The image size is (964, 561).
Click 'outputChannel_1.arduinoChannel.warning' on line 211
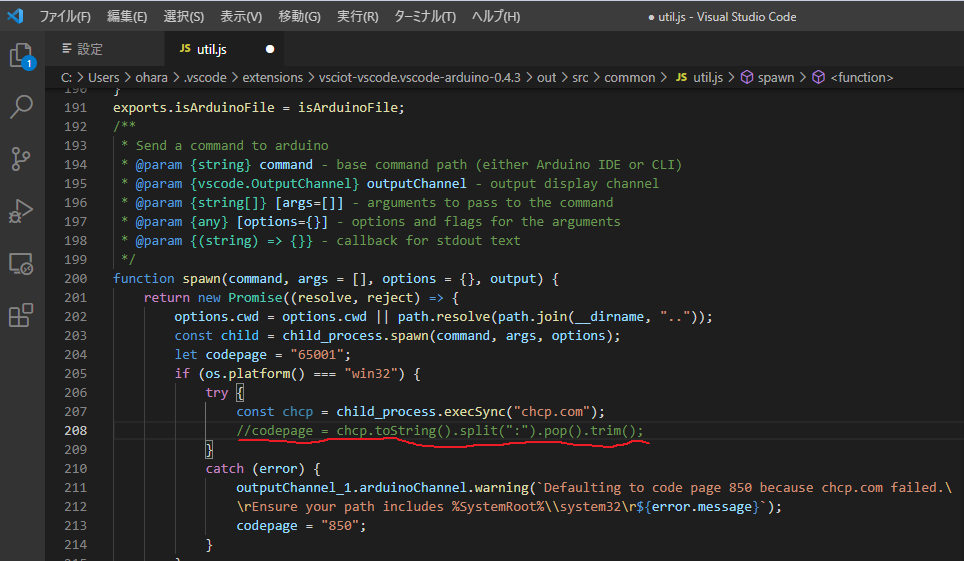coord(382,488)
